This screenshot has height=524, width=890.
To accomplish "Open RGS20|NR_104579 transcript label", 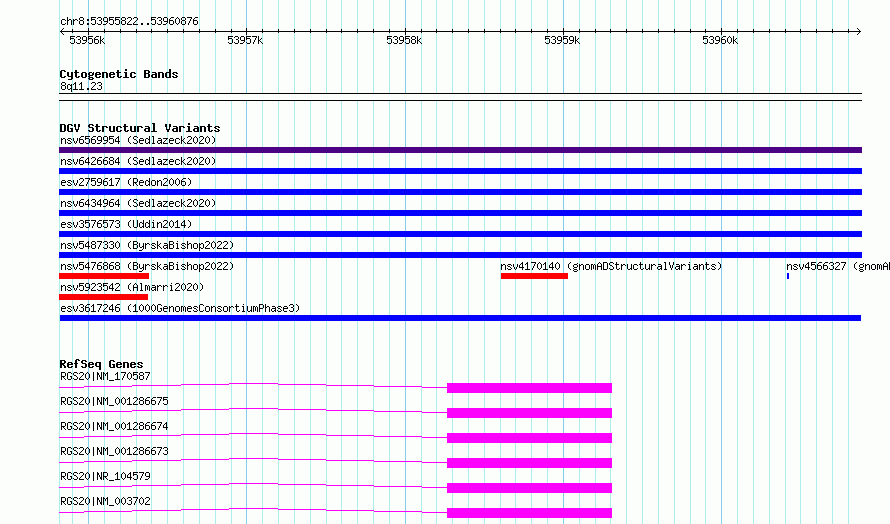I will (105, 476).
